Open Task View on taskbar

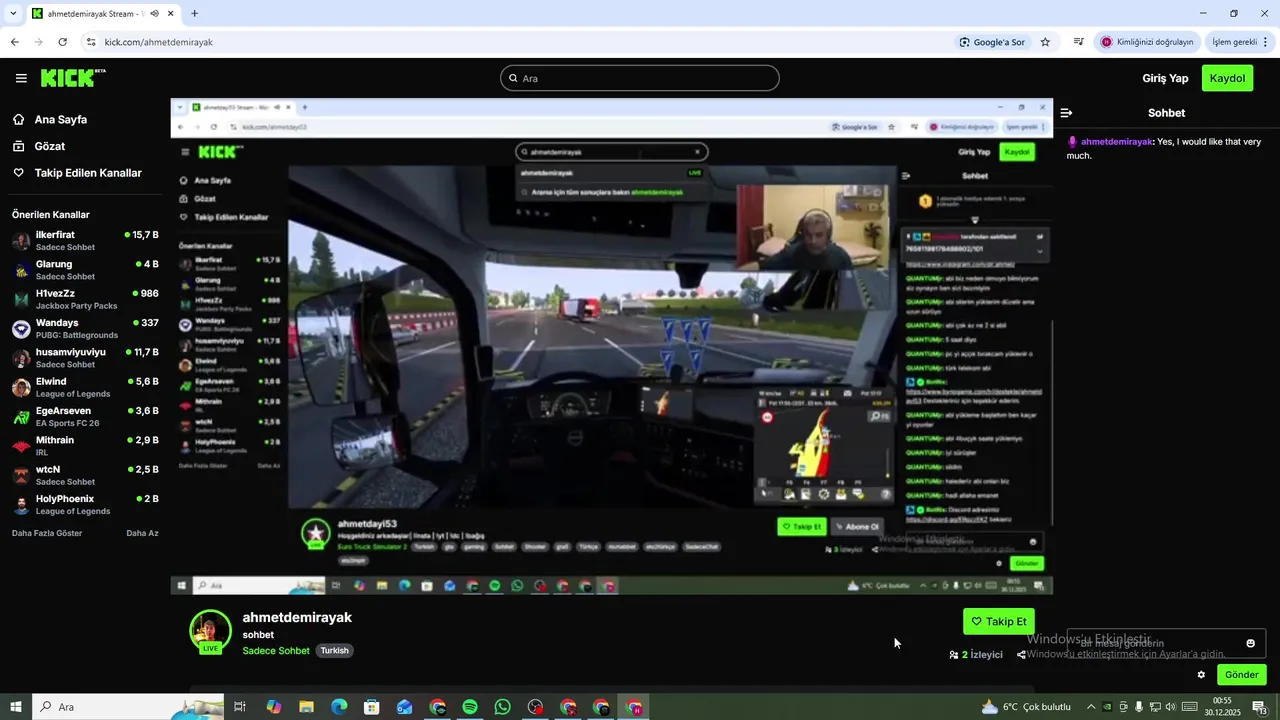click(240, 707)
